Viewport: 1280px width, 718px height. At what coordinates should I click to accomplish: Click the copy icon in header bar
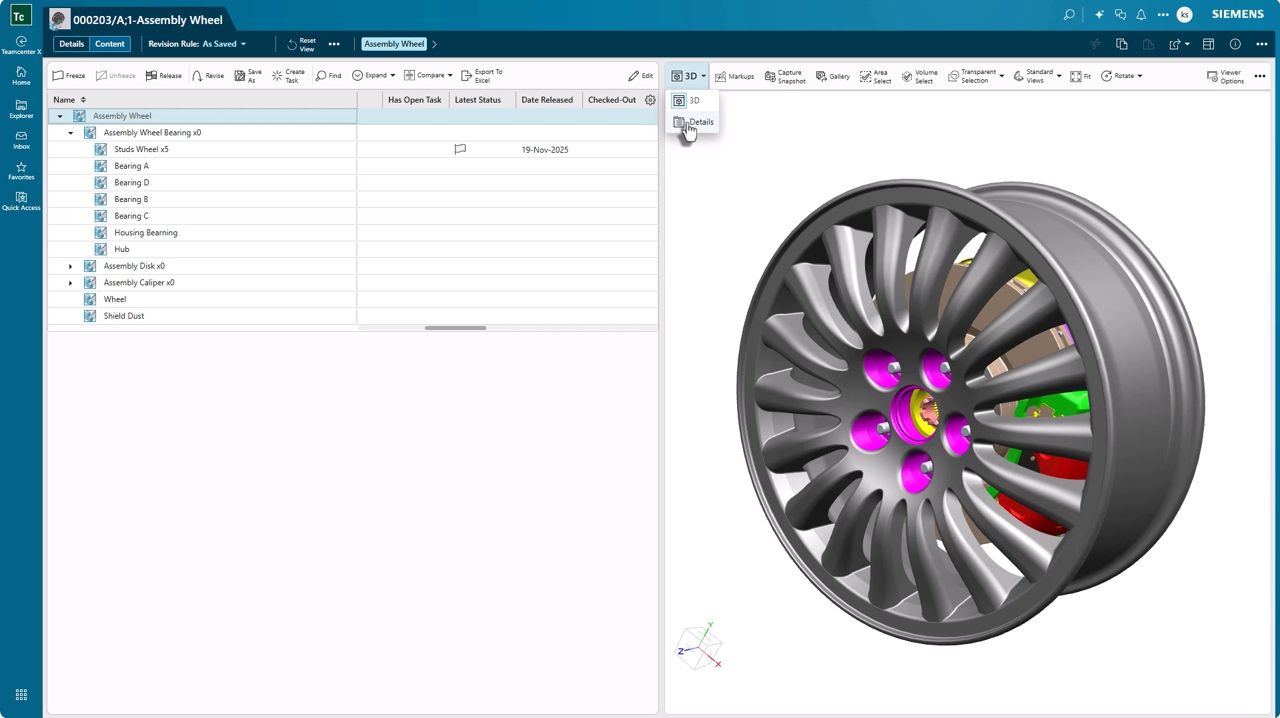coord(1122,44)
